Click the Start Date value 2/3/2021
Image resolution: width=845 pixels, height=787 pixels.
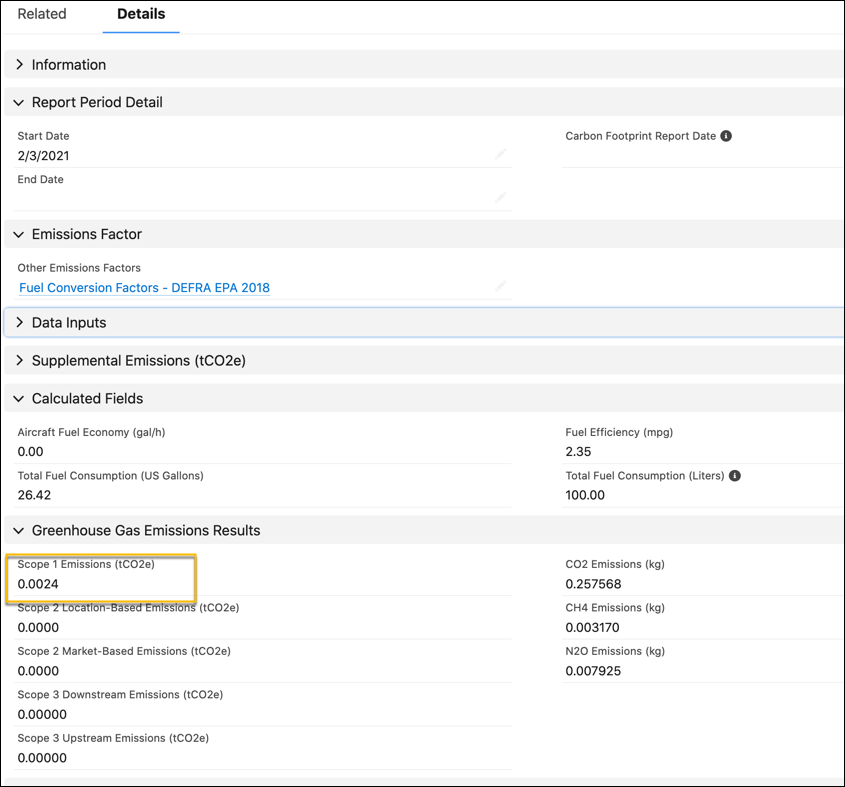coord(43,156)
